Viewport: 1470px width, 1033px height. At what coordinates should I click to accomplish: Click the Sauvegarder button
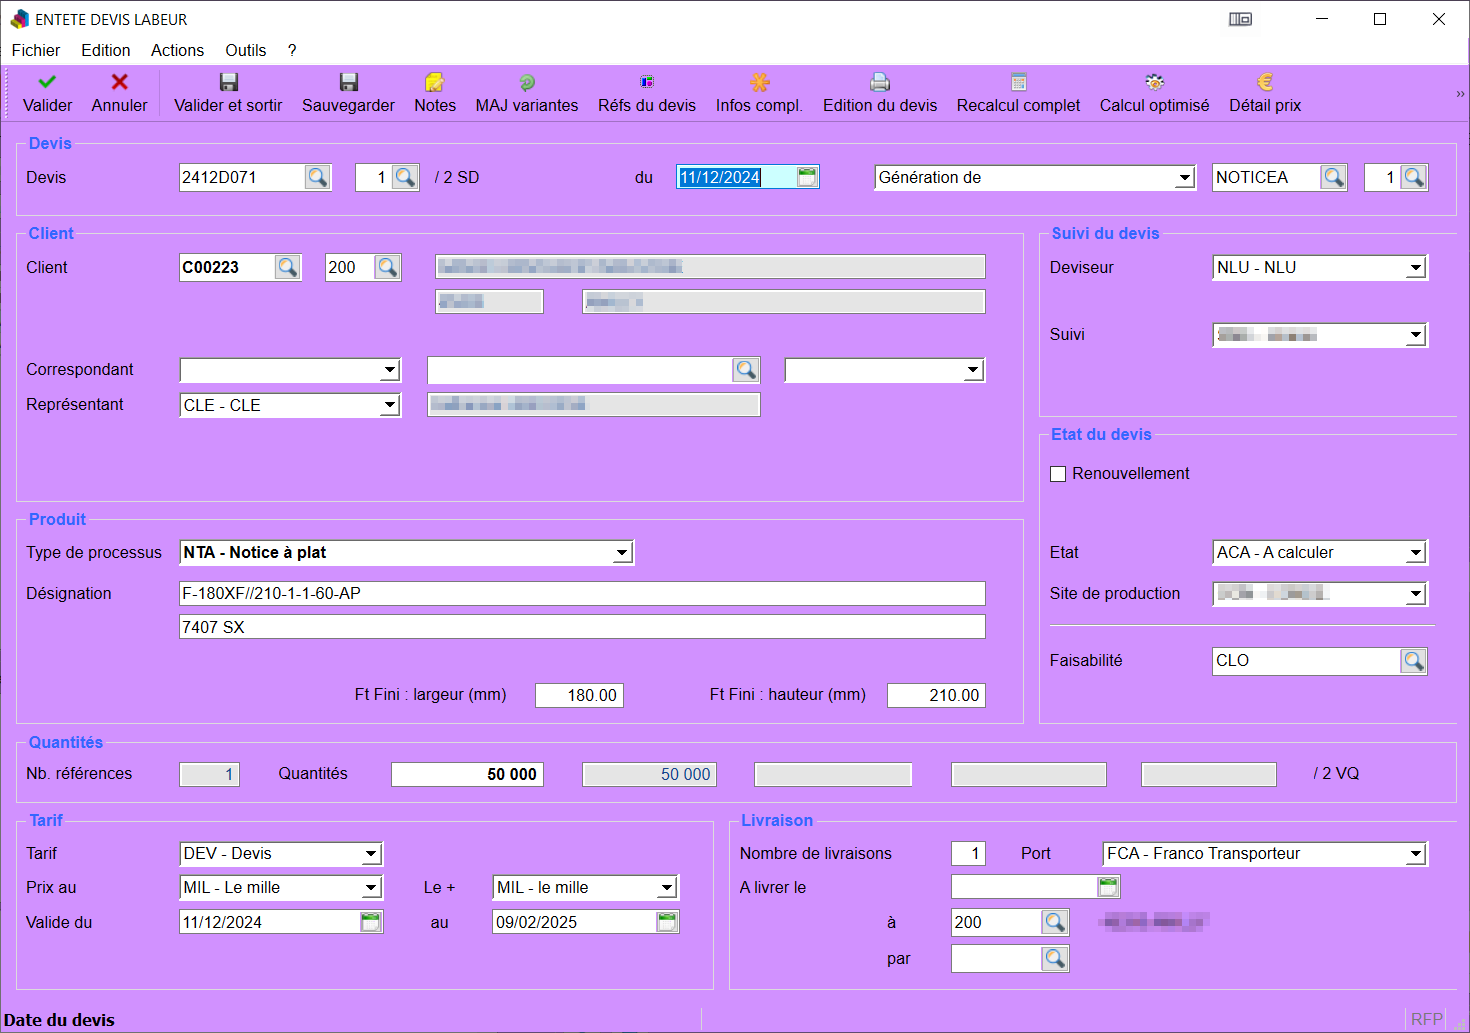click(x=348, y=93)
